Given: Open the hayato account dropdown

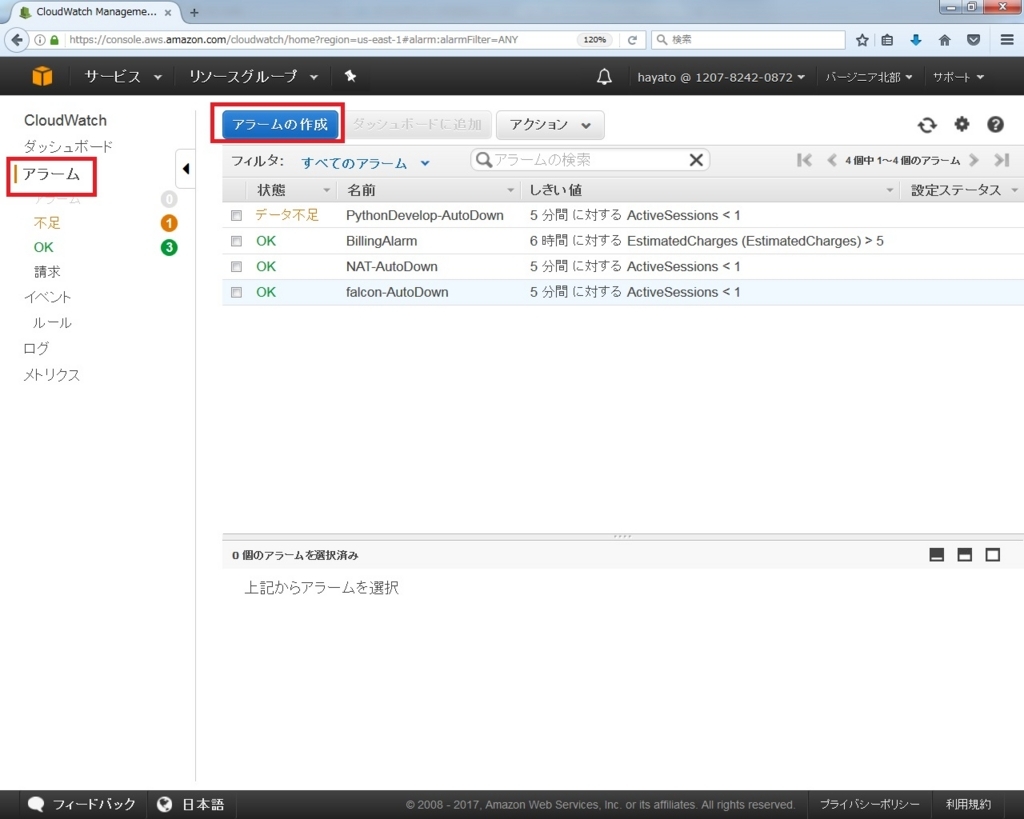Looking at the screenshot, I should [x=721, y=77].
